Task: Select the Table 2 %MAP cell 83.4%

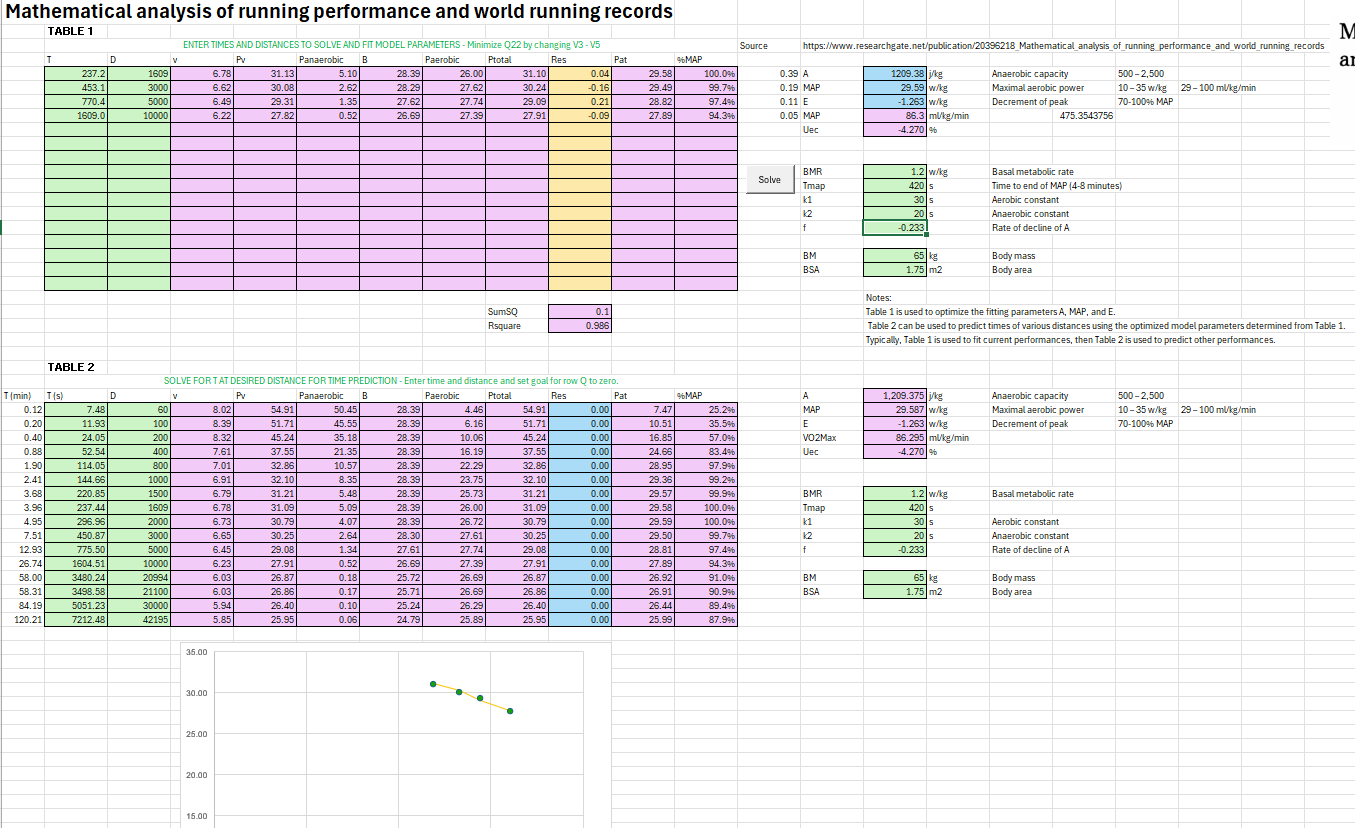Action: pos(706,452)
